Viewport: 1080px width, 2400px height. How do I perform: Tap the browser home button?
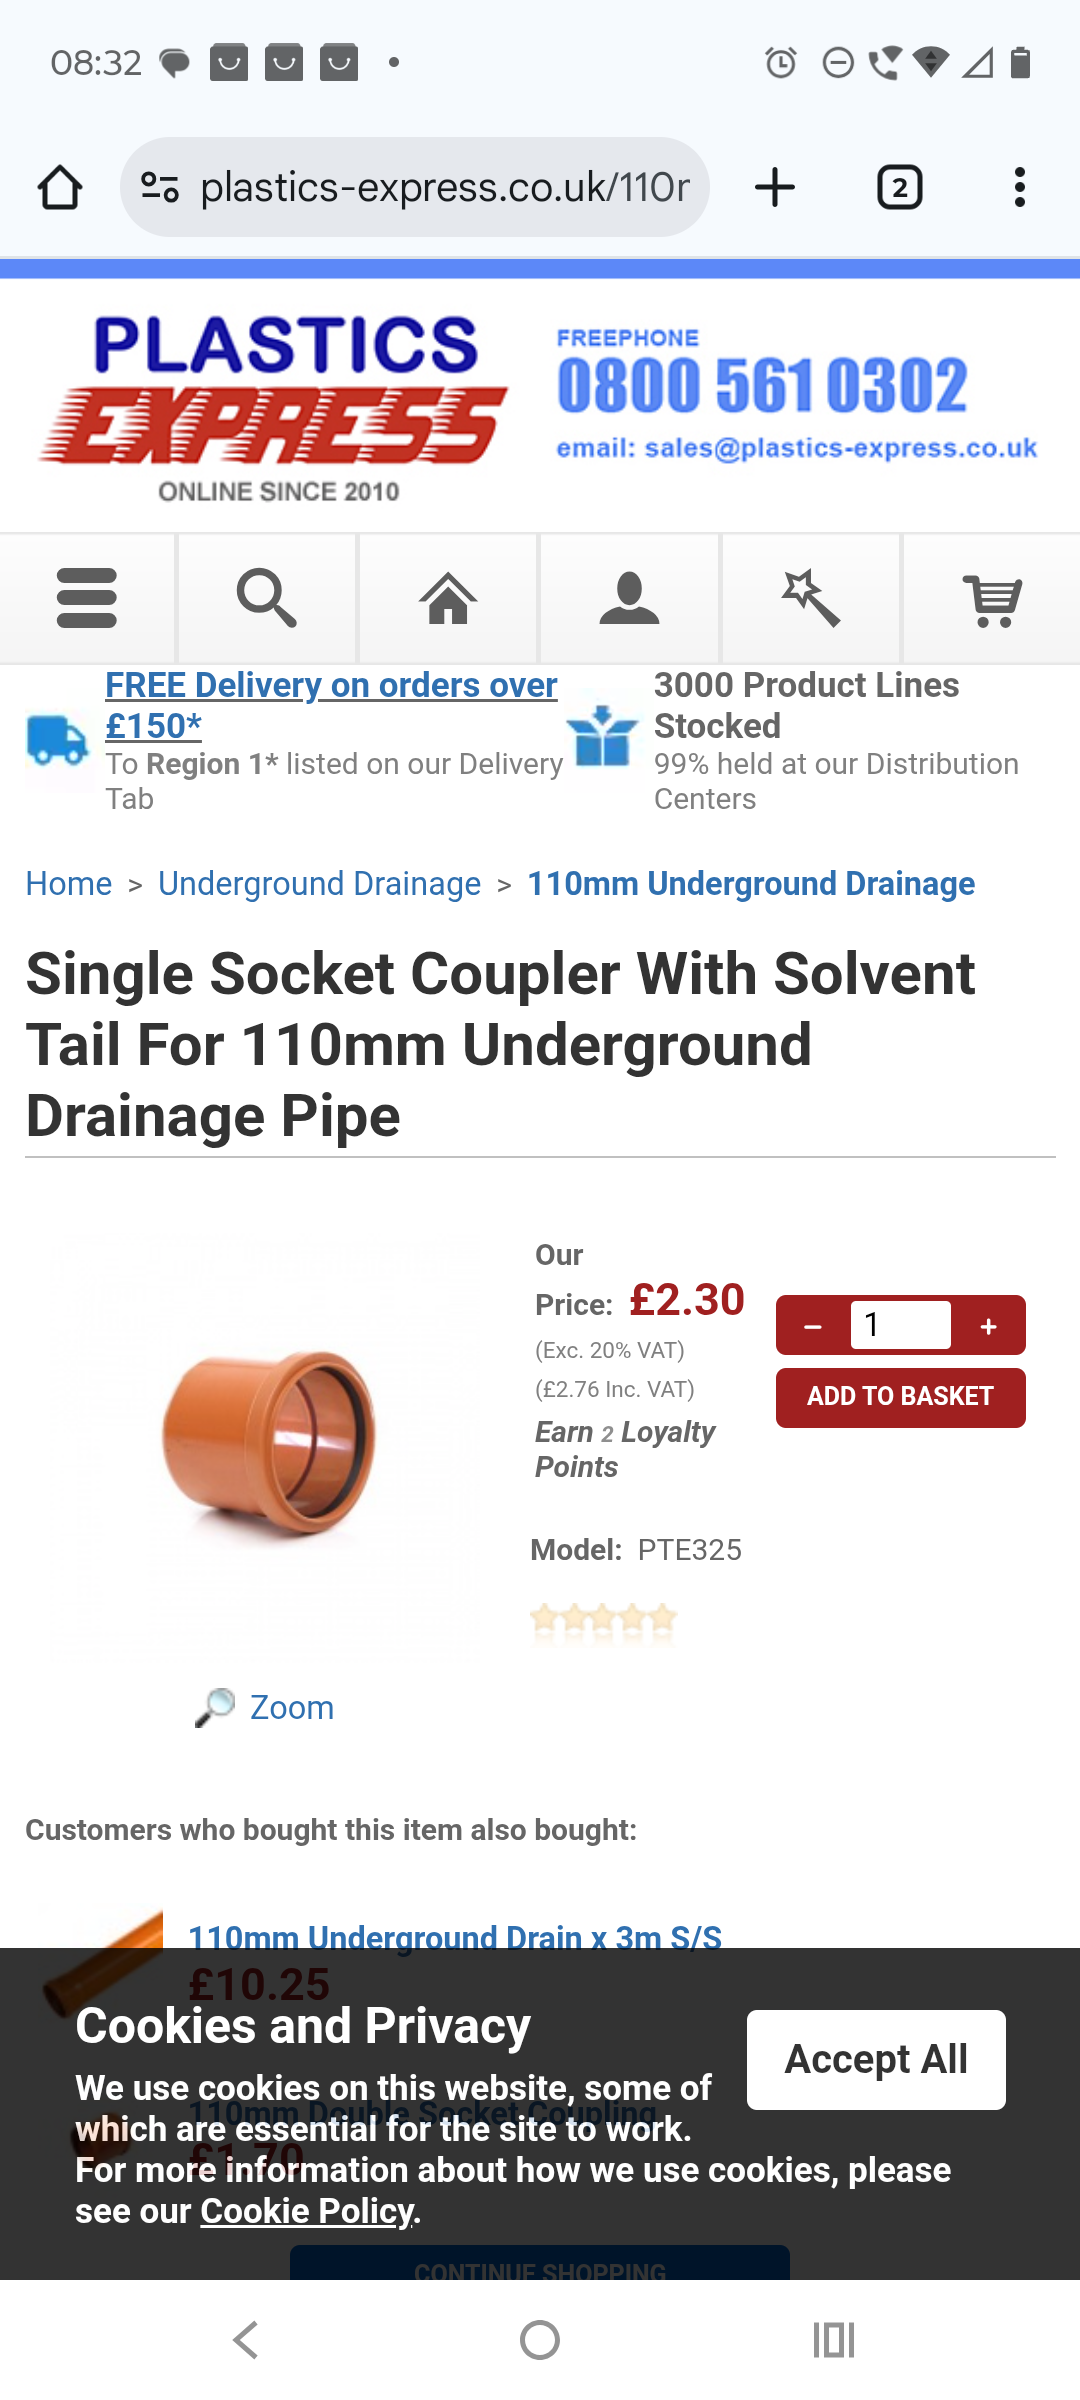point(60,187)
